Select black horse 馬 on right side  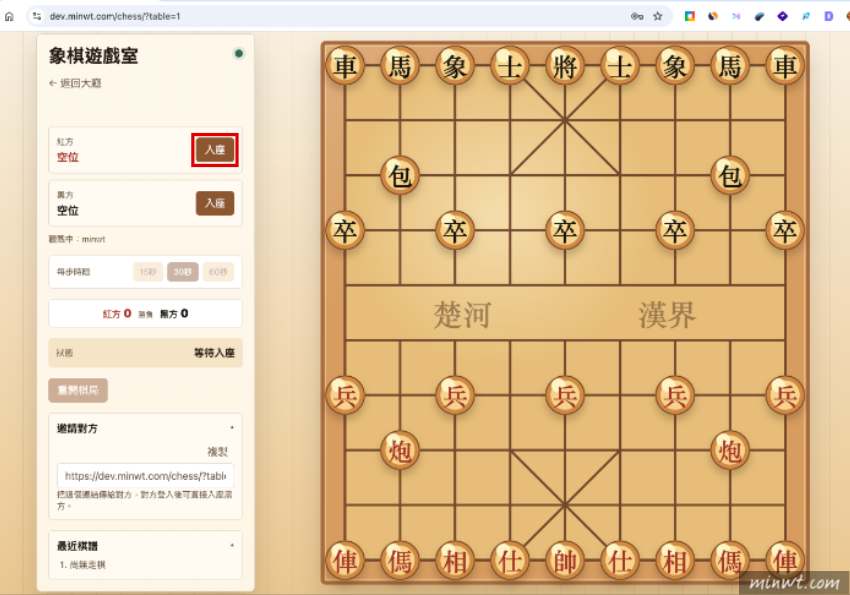[730, 66]
